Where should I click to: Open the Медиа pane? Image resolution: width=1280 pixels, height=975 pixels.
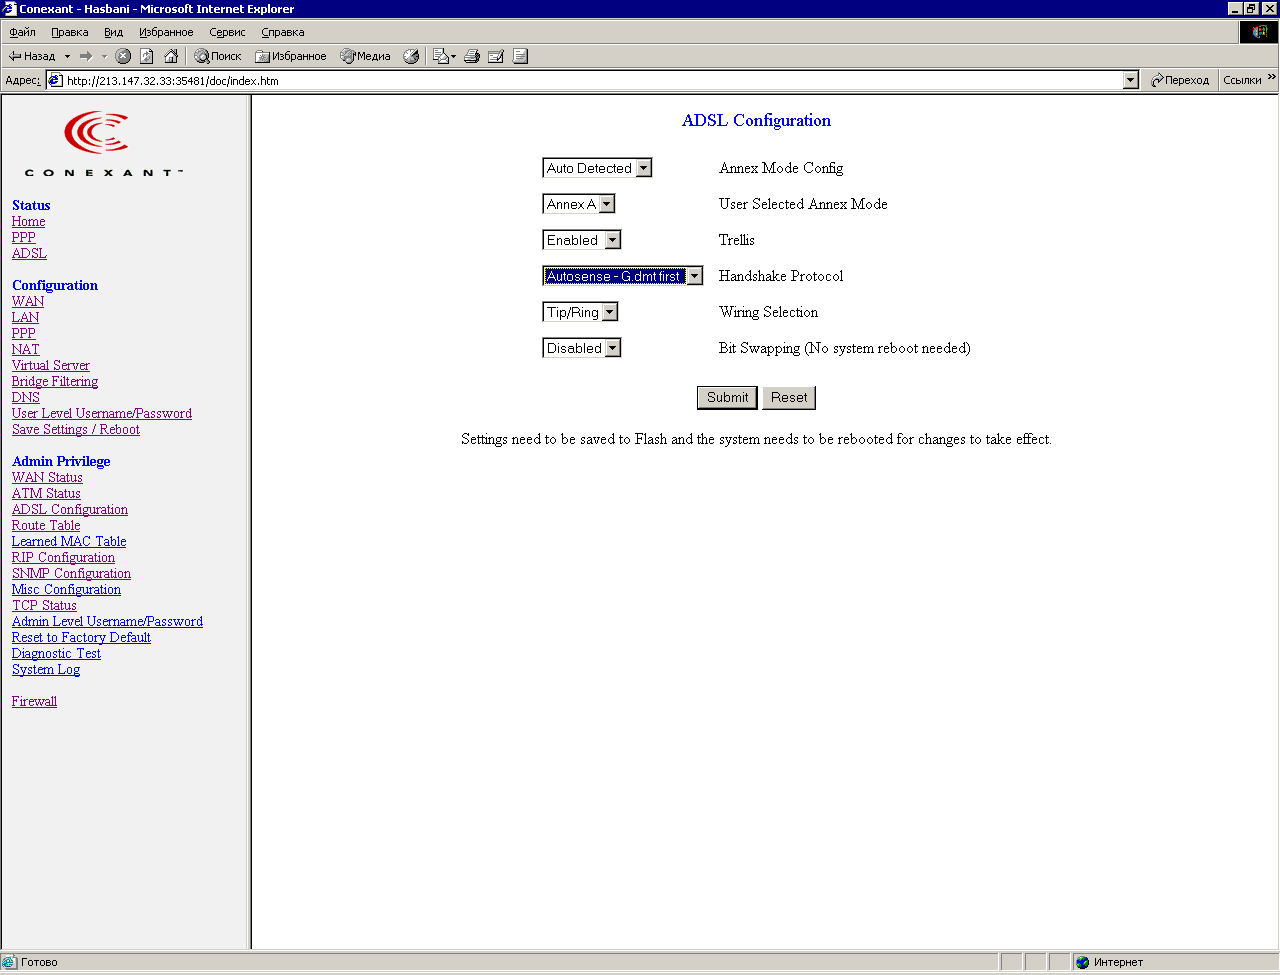point(366,56)
